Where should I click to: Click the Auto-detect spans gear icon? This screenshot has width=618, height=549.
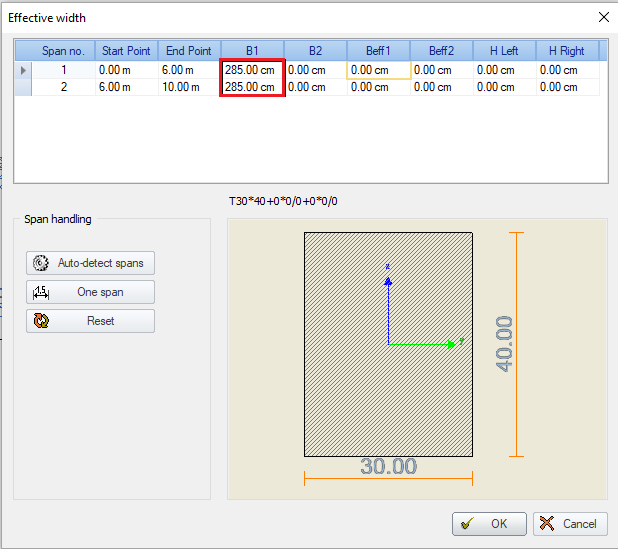pos(41,263)
